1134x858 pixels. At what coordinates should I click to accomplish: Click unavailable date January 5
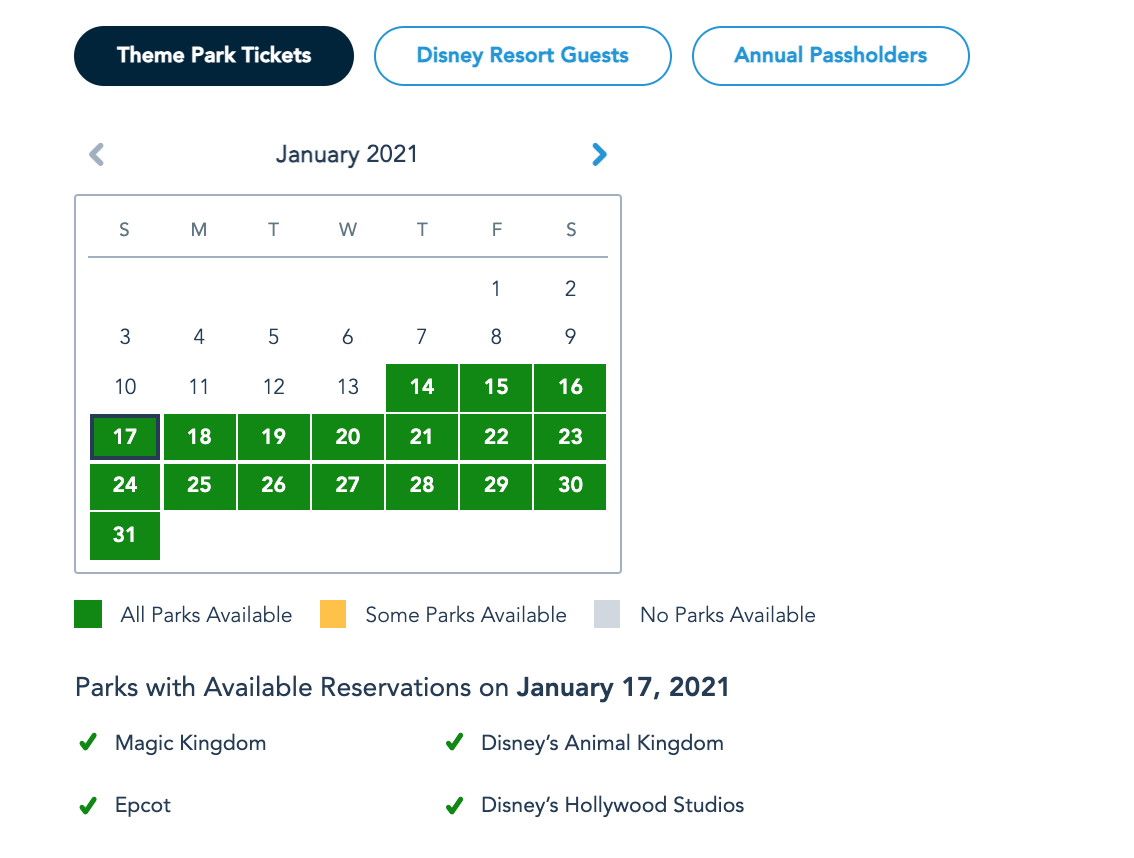(273, 337)
